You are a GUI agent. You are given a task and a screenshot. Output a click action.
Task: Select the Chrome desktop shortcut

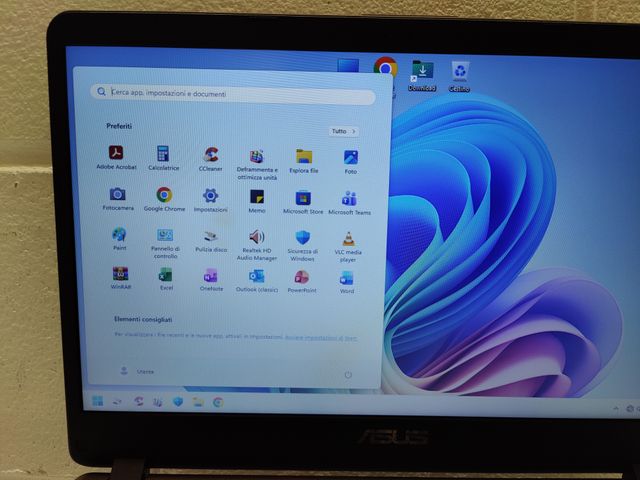(x=385, y=68)
